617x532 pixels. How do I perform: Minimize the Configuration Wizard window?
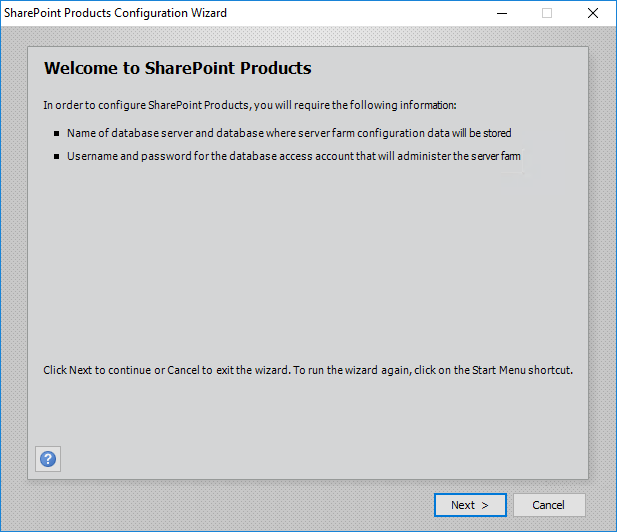pyautogui.click(x=501, y=14)
